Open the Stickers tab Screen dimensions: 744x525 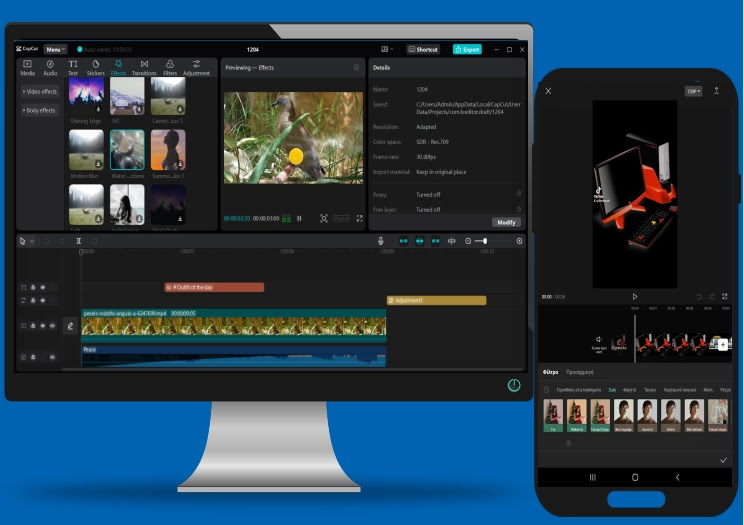tap(95, 68)
